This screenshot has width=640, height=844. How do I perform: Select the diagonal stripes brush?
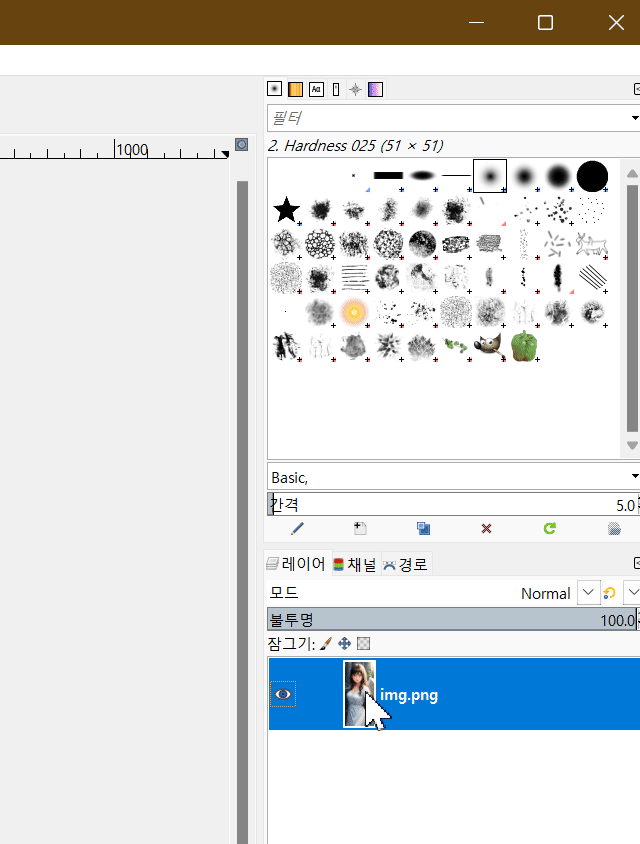(592, 278)
